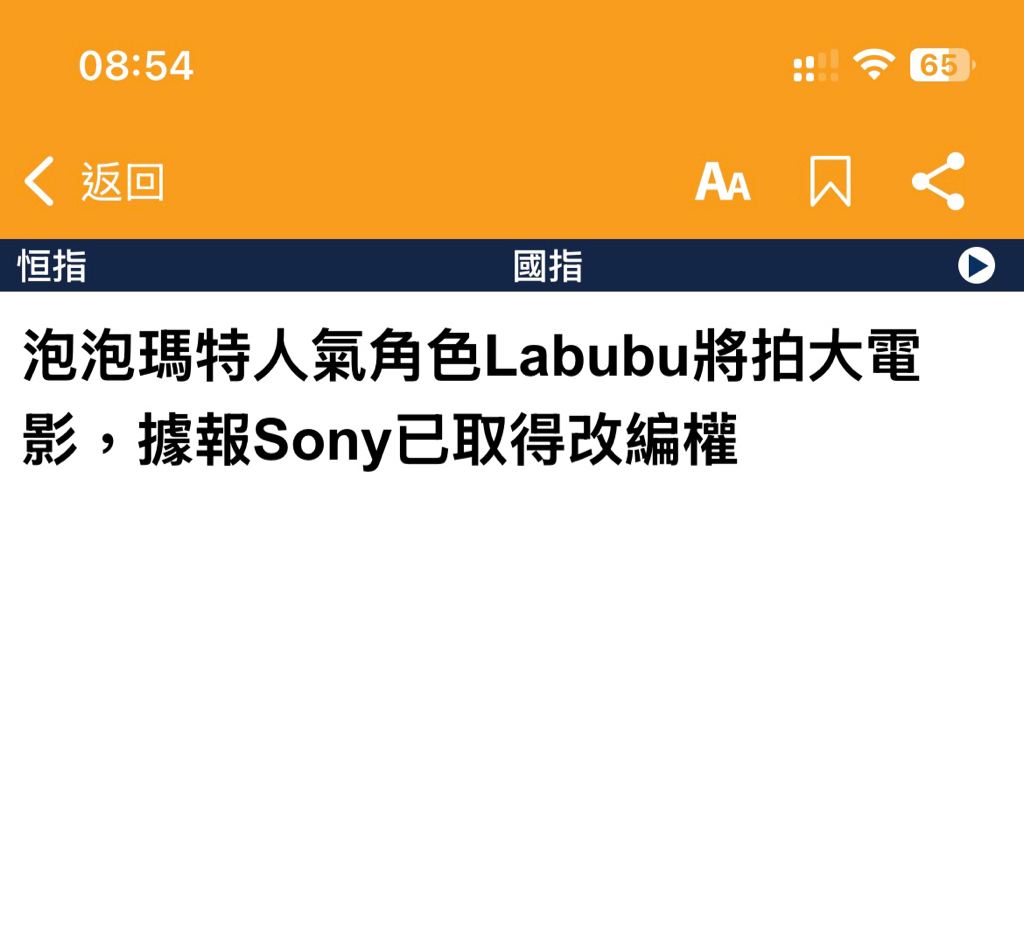Share the article using the share icon
The image size is (1024, 943).
(x=938, y=181)
